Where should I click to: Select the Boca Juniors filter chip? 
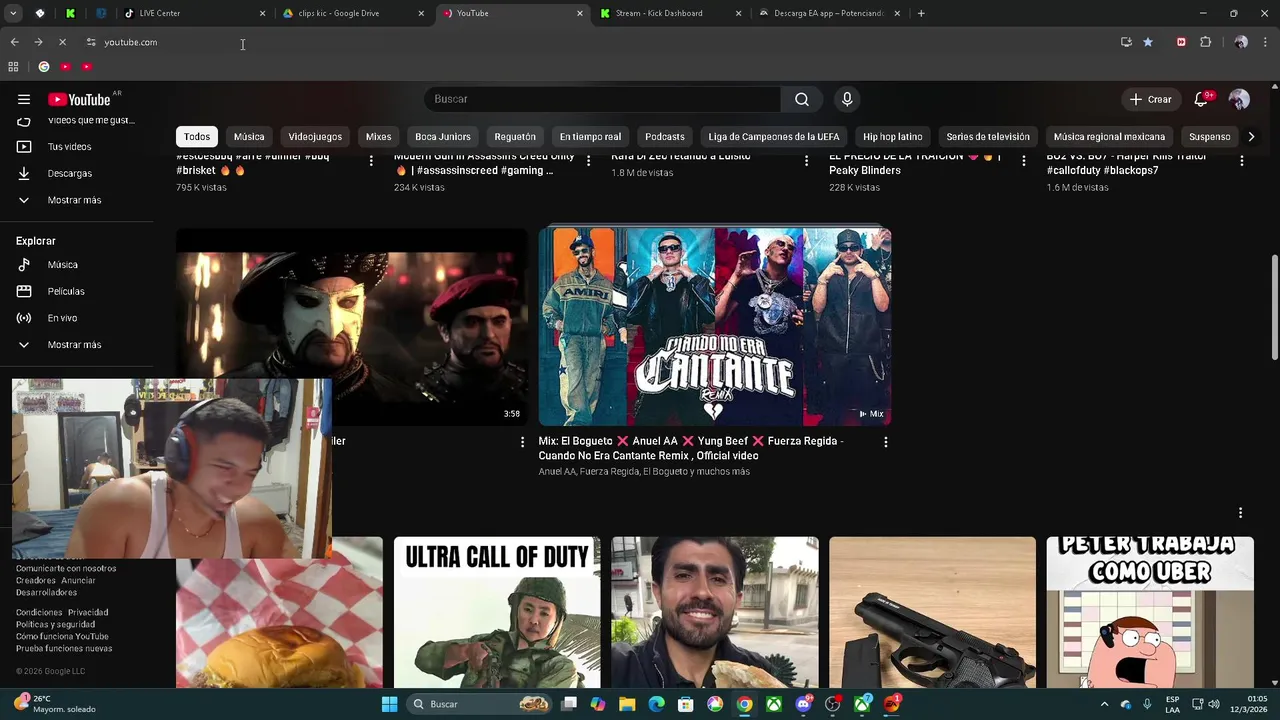(x=443, y=136)
